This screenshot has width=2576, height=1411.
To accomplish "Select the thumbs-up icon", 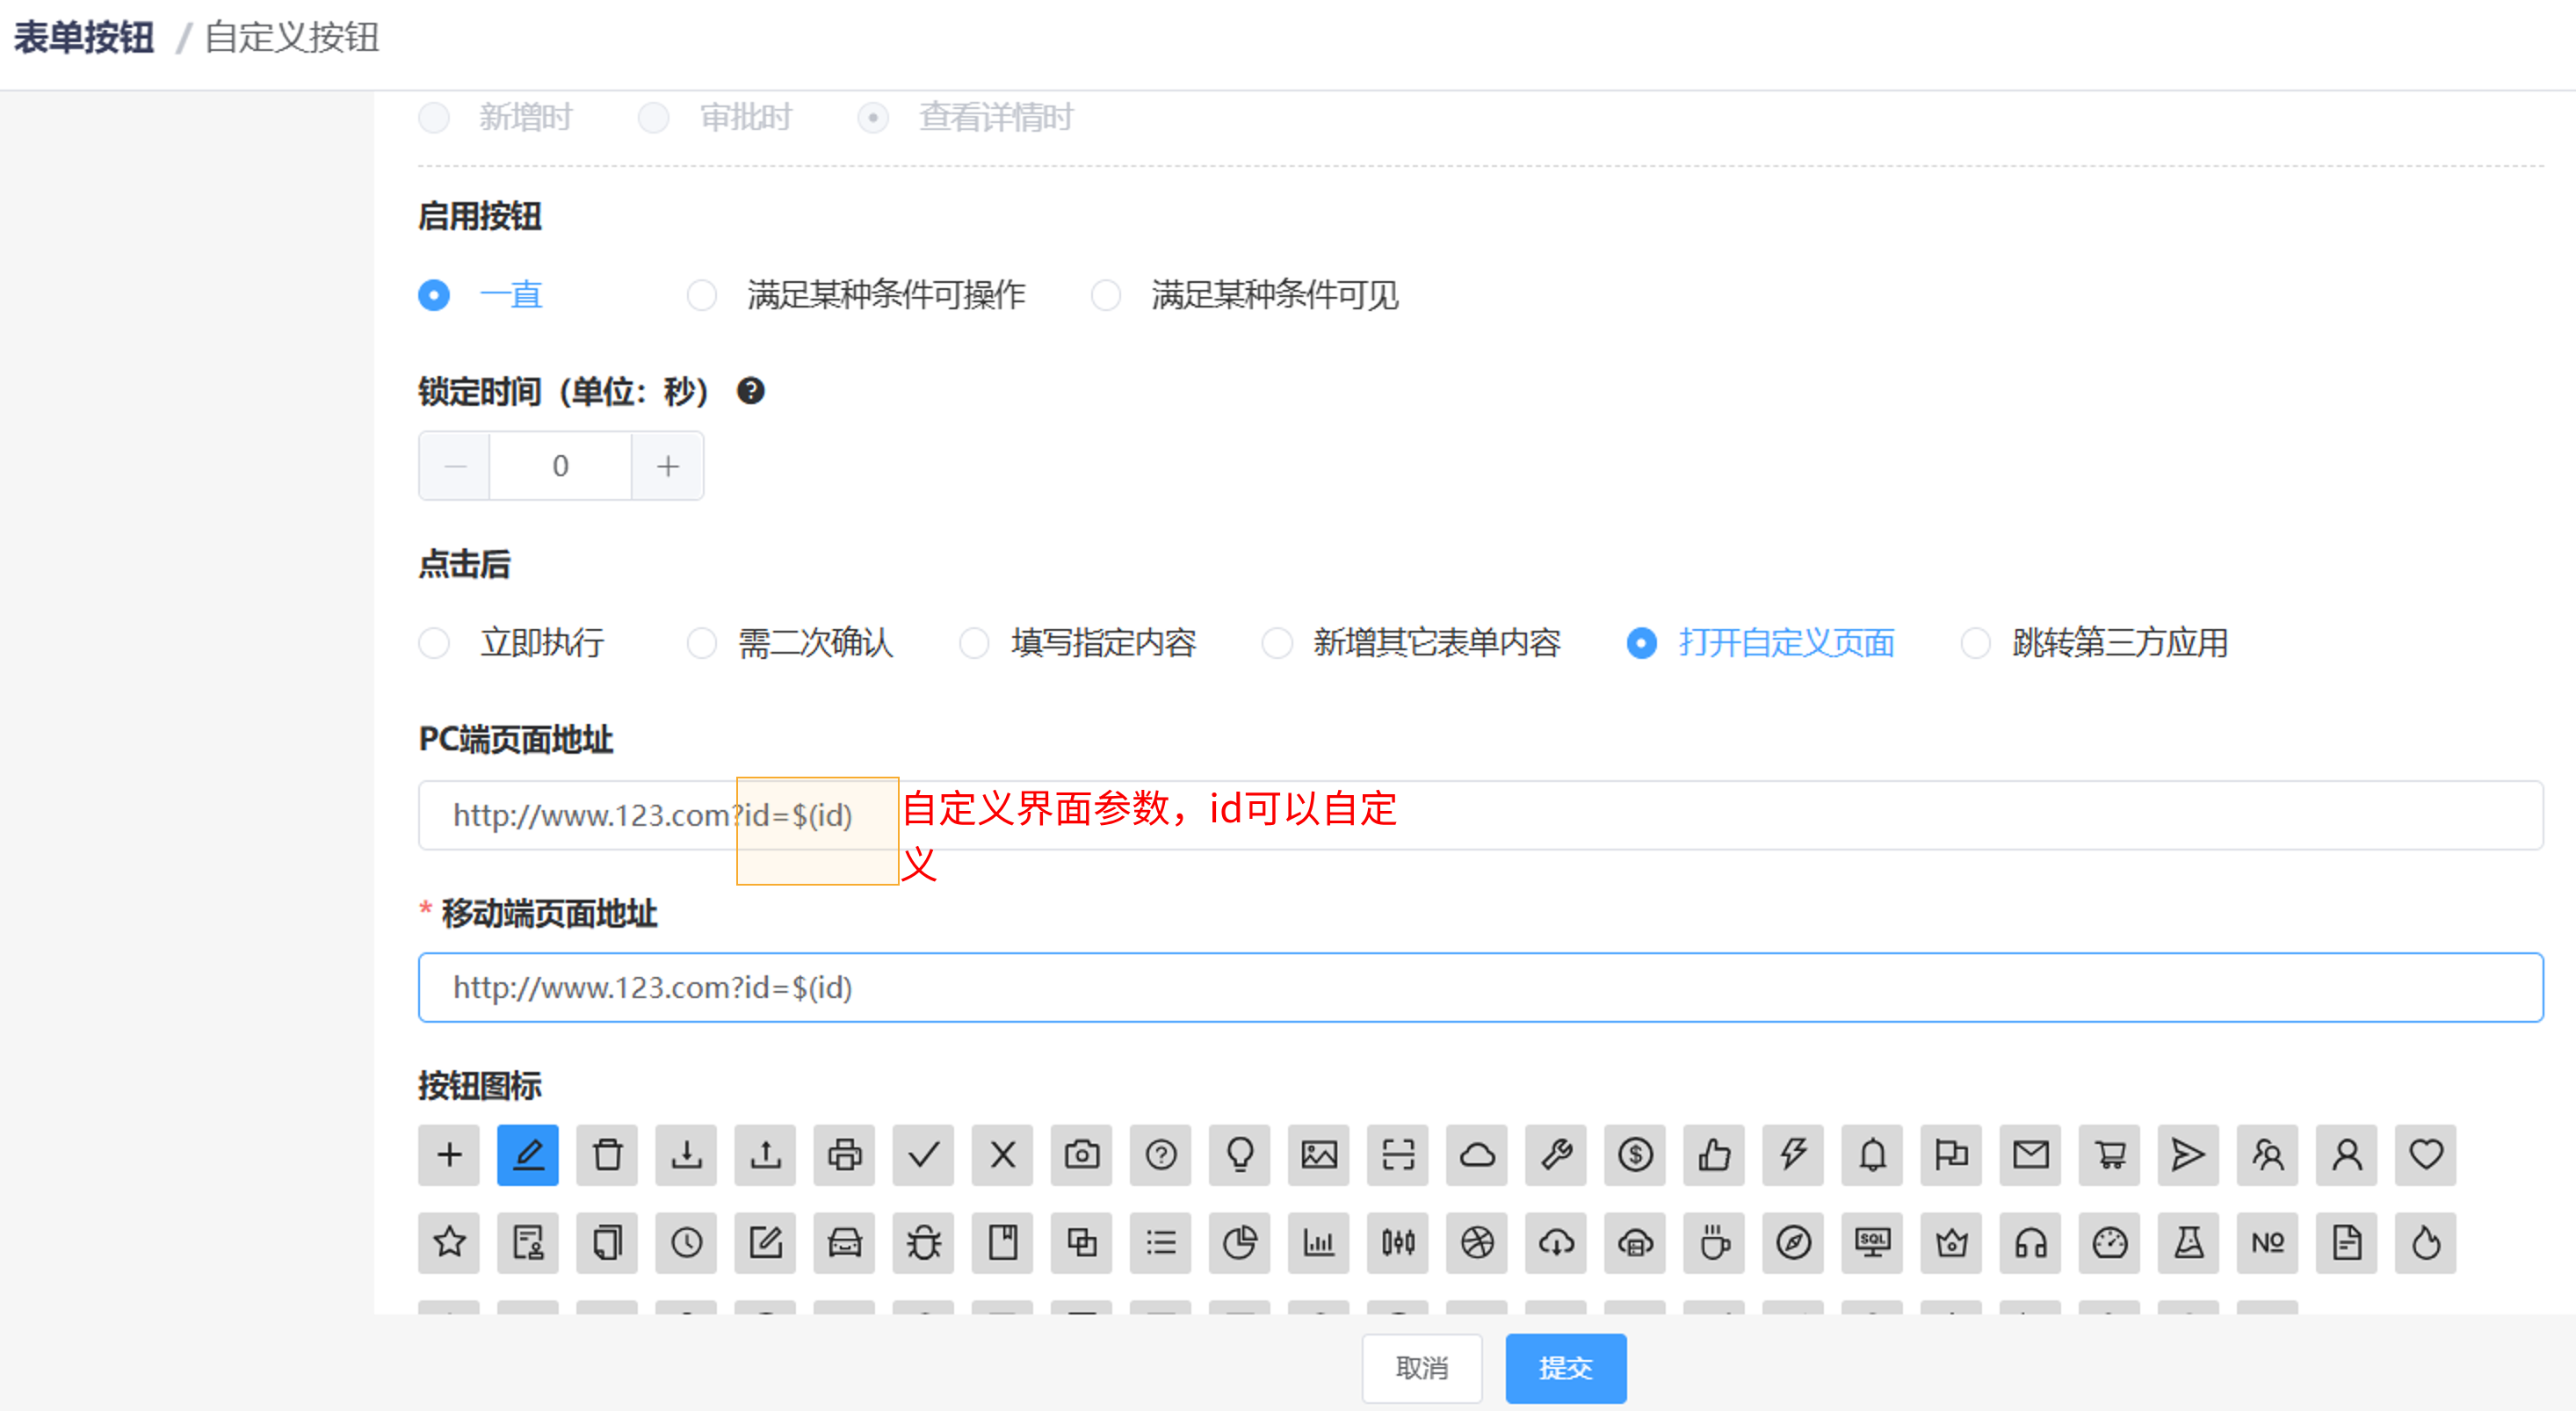I will [x=1714, y=1155].
